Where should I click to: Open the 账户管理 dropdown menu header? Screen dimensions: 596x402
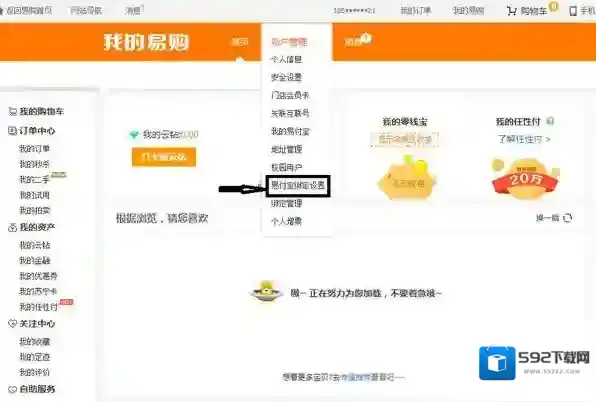[x=289, y=42]
